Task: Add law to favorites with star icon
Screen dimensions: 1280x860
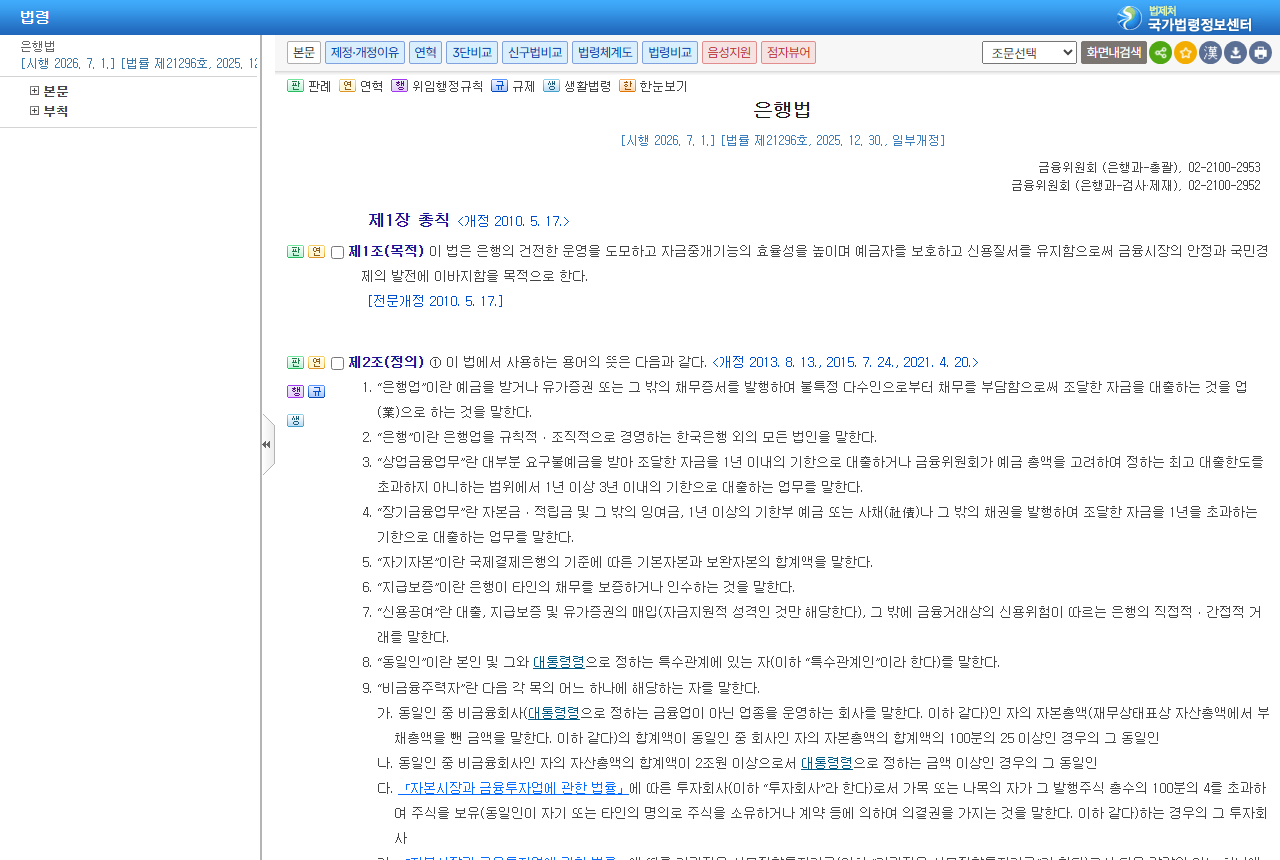Action: [x=1185, y=53]
